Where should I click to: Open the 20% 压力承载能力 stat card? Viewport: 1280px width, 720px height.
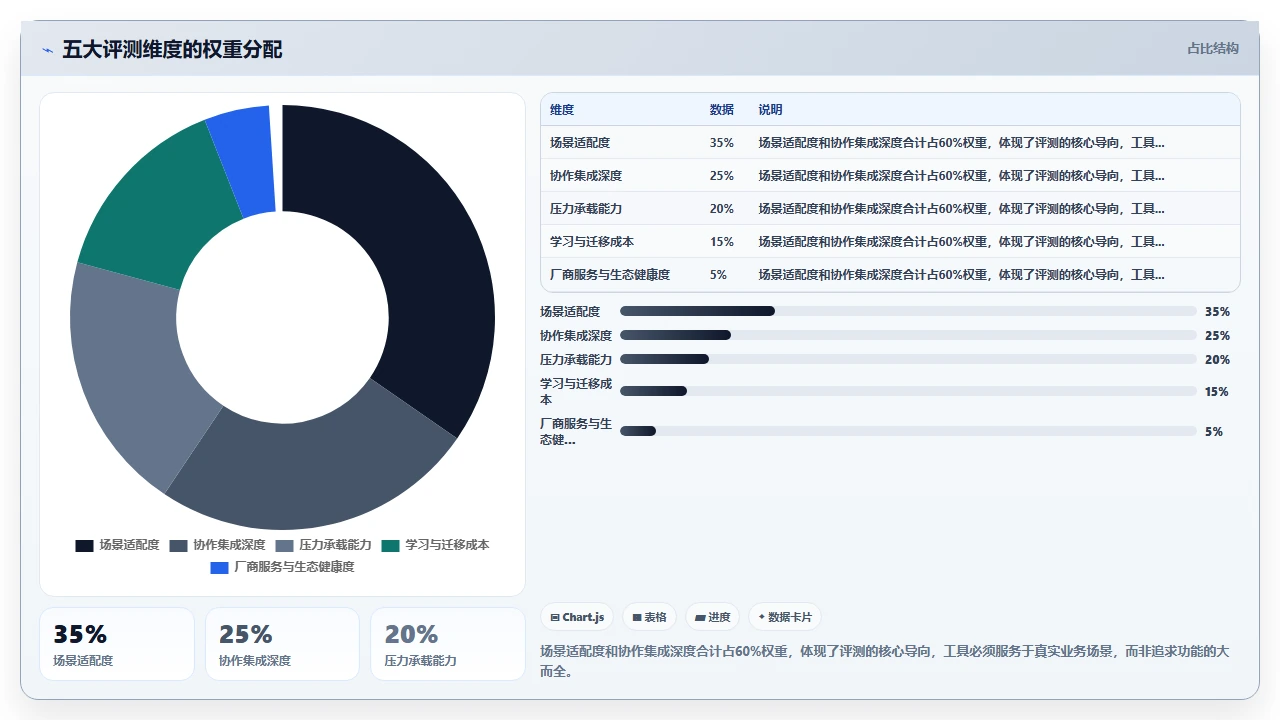tap(448, 644)
